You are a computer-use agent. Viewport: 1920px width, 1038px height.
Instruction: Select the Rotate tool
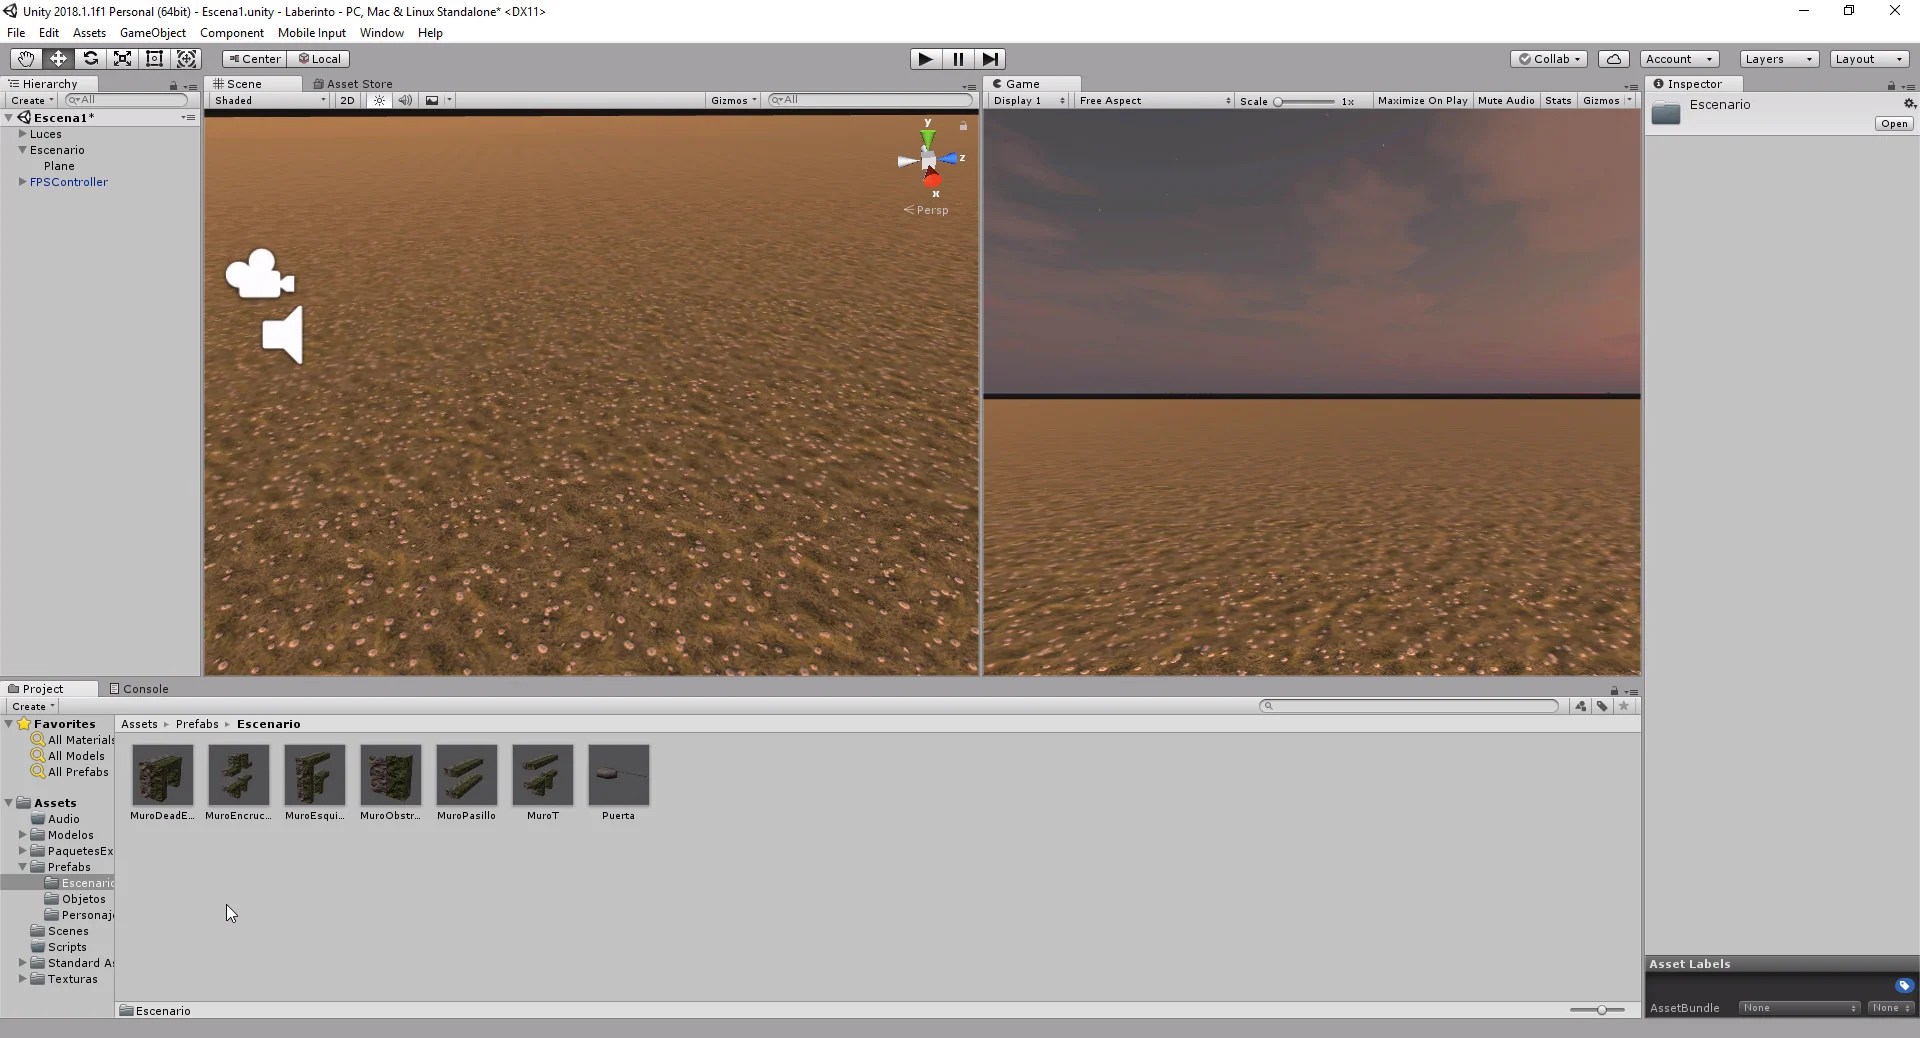tap(90, 59)
